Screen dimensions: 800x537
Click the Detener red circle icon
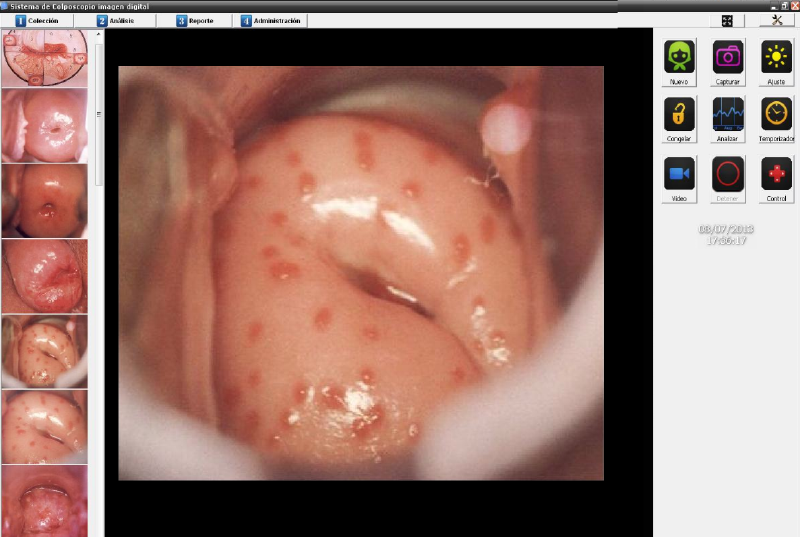point(728,174)
